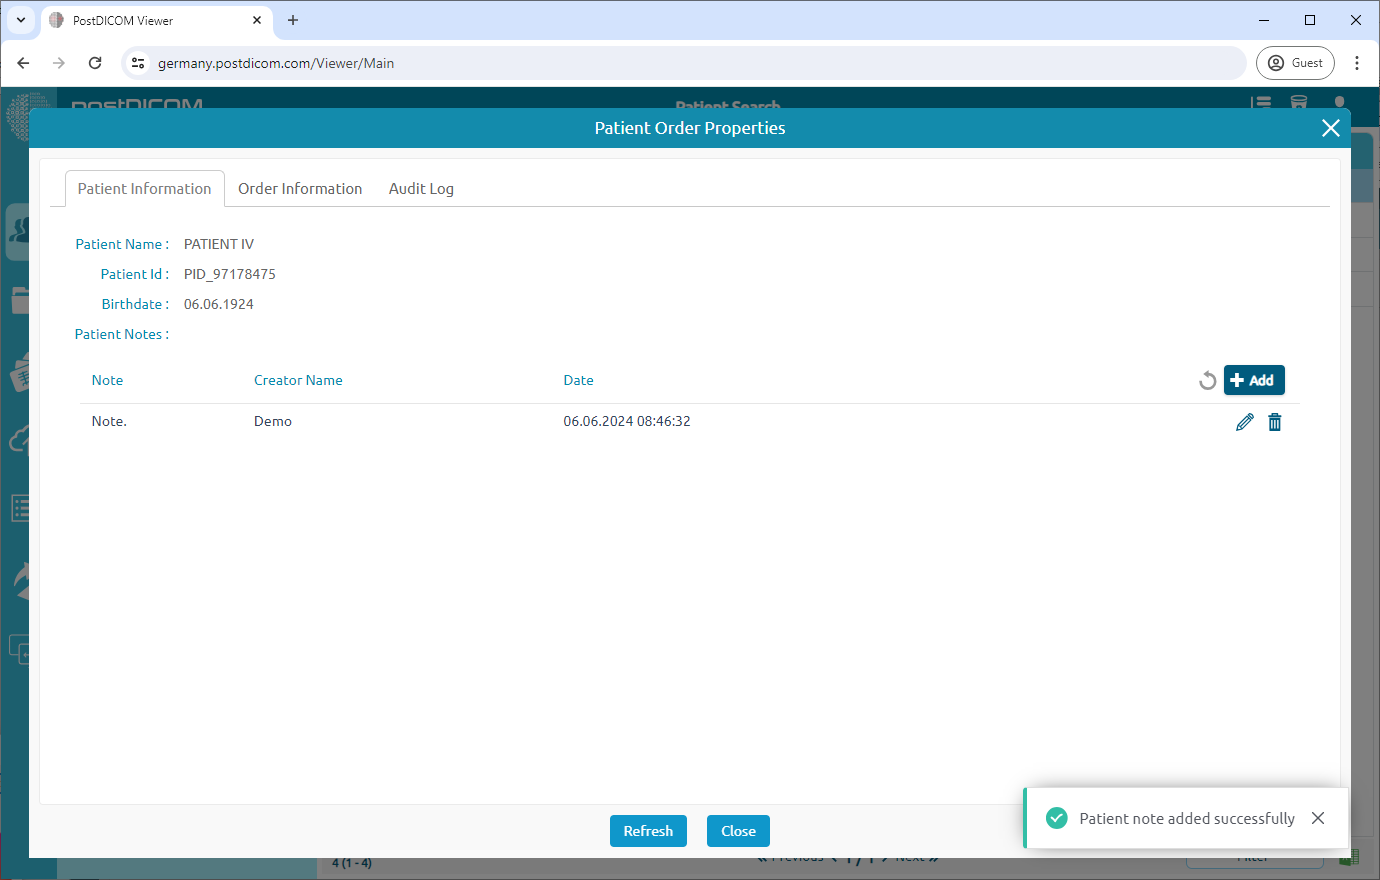Click the Refresh button at the bottom
This screenshot has height=880, width=1380.
click(648, 831)
